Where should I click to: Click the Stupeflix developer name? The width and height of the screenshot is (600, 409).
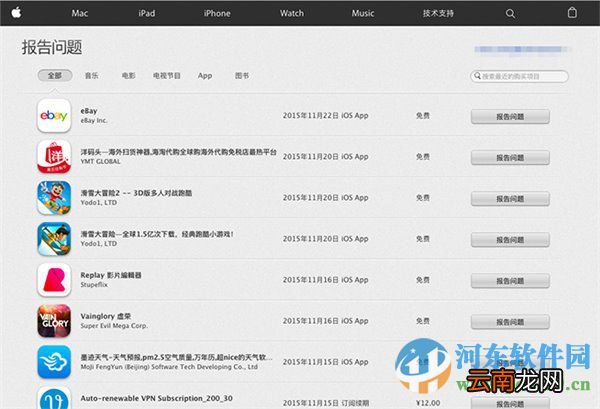point(94,285)
